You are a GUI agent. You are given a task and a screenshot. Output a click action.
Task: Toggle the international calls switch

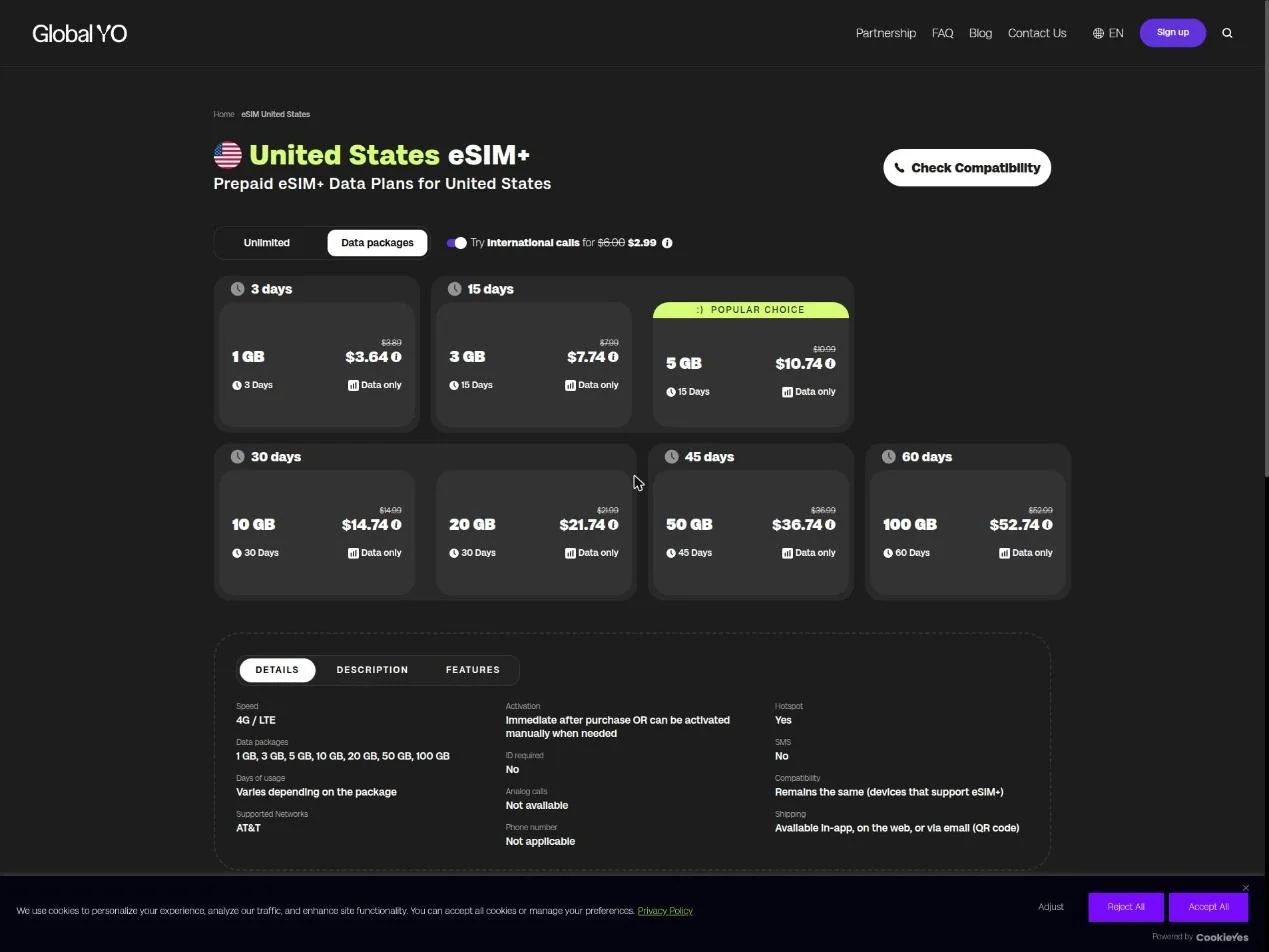[456, 243]
